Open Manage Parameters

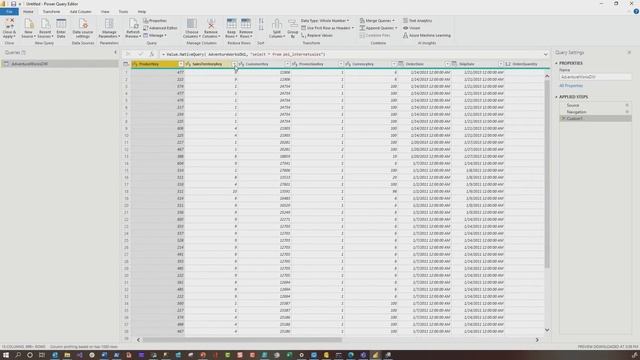pos(109,29)
